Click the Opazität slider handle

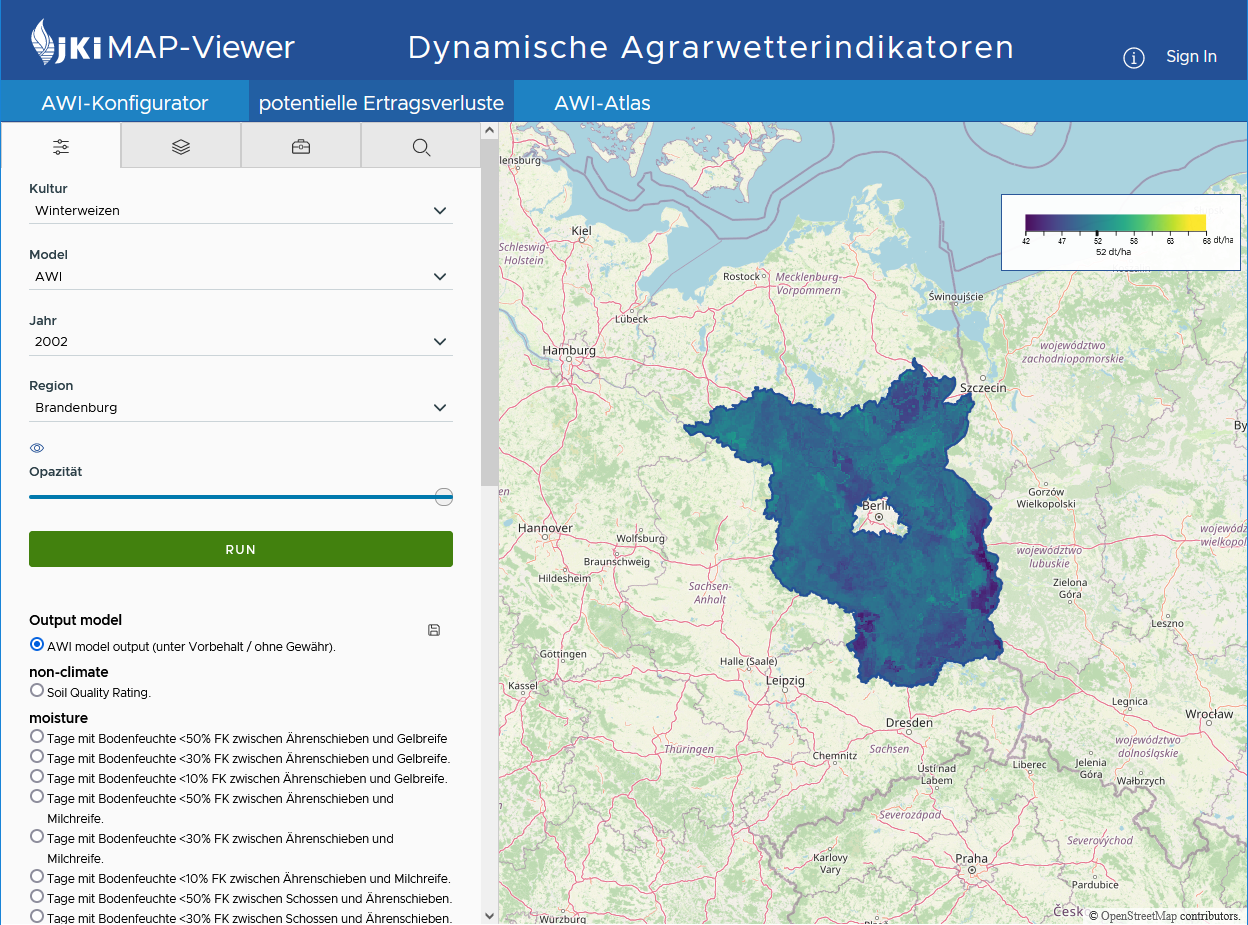click(444, 497)
